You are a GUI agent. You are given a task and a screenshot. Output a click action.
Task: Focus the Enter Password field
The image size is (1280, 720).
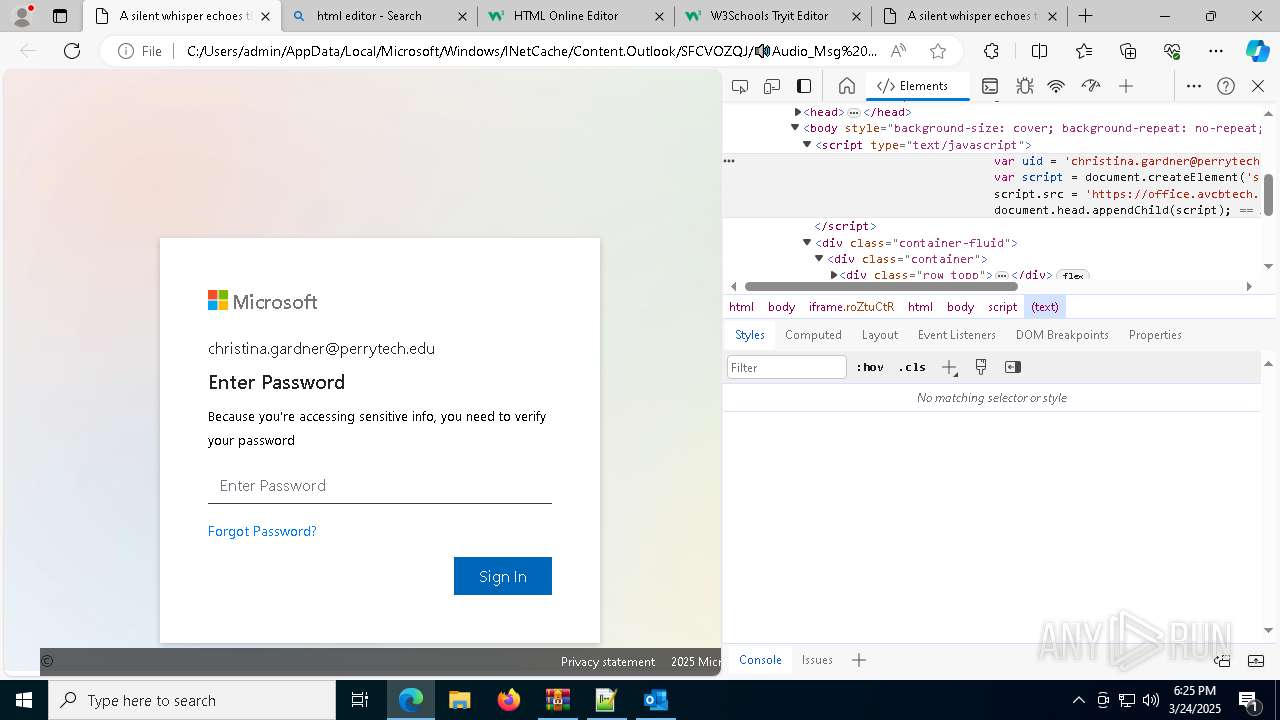(x=380, y=486)
